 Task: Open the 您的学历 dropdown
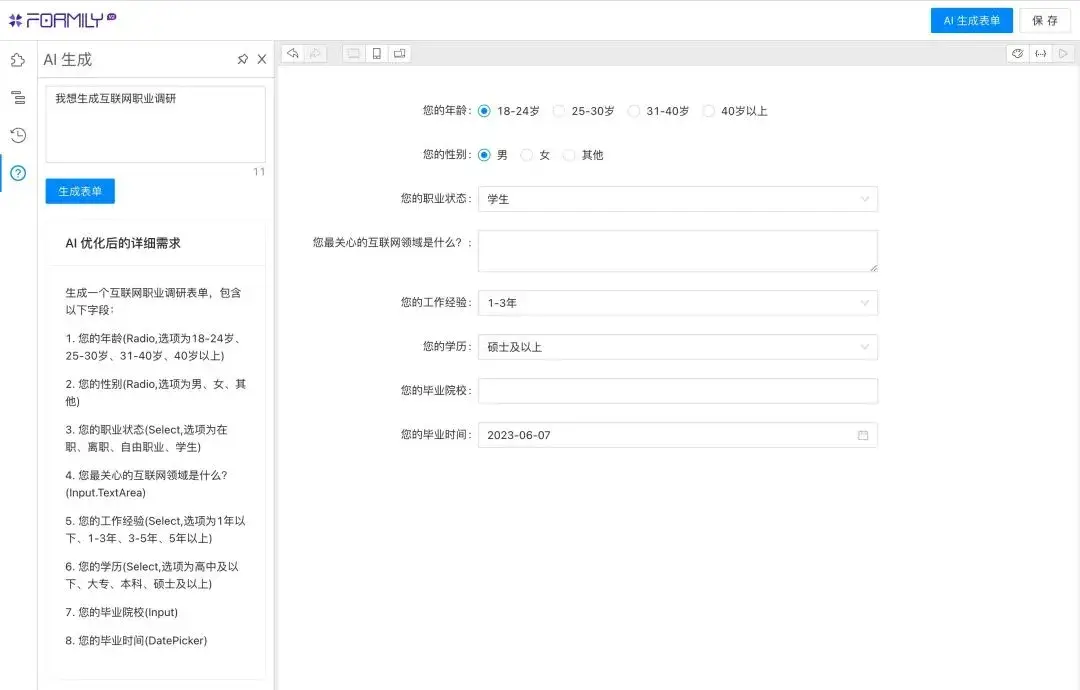(x=678, y=347)
